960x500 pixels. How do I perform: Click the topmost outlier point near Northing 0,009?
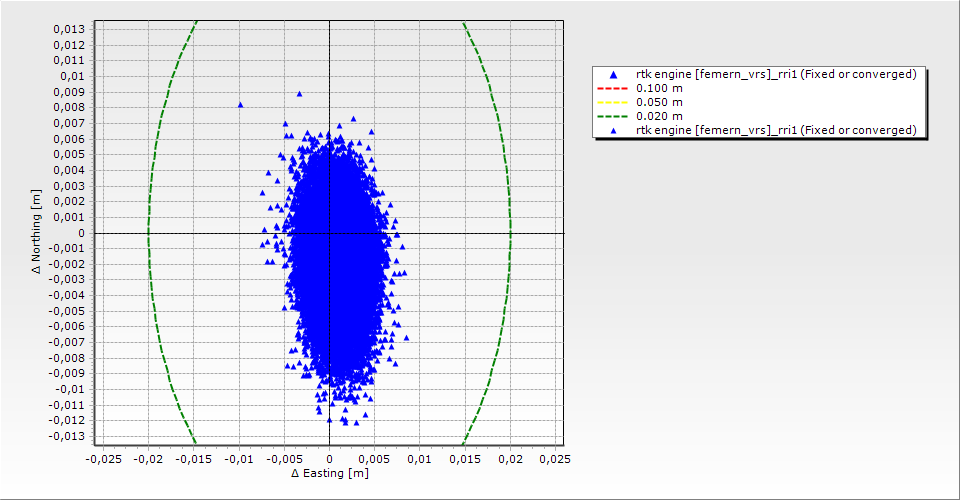point(299,94)
